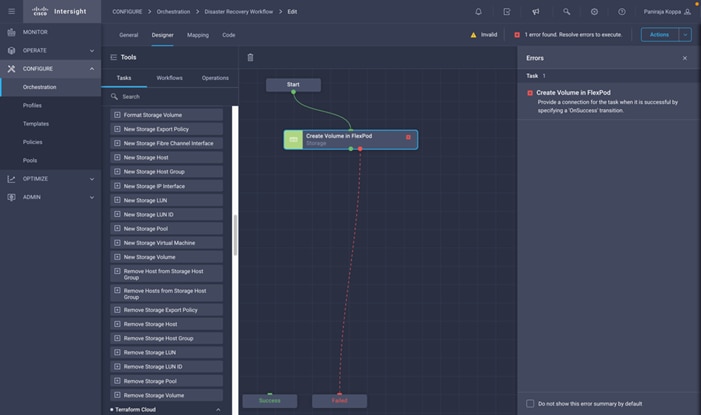The height and width of the screenshot is (415, 701).
Task: Collapse the Terraform Cloud task group
Action: 218,410
